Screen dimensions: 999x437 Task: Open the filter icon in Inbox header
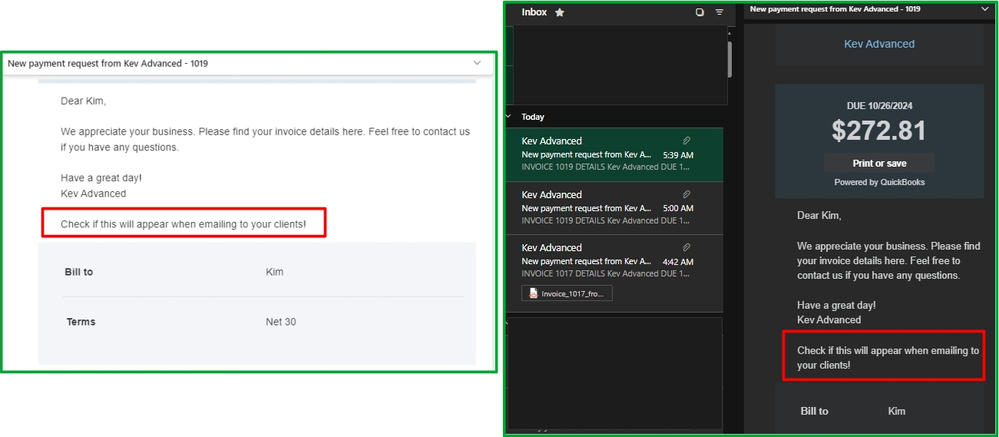click(x=719, y=12)
